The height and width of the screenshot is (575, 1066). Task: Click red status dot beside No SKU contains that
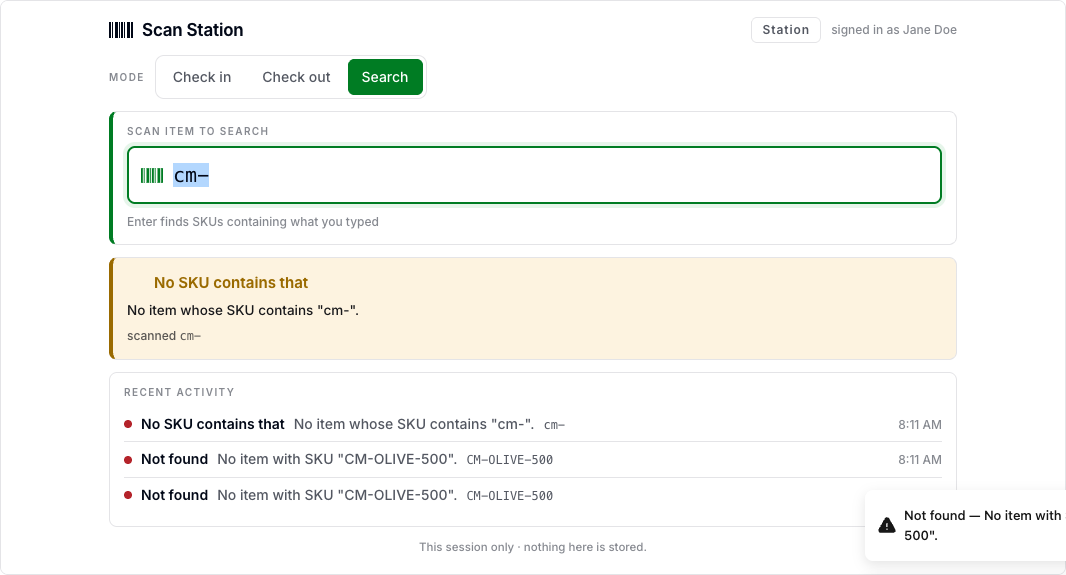[x=128, y=424]
